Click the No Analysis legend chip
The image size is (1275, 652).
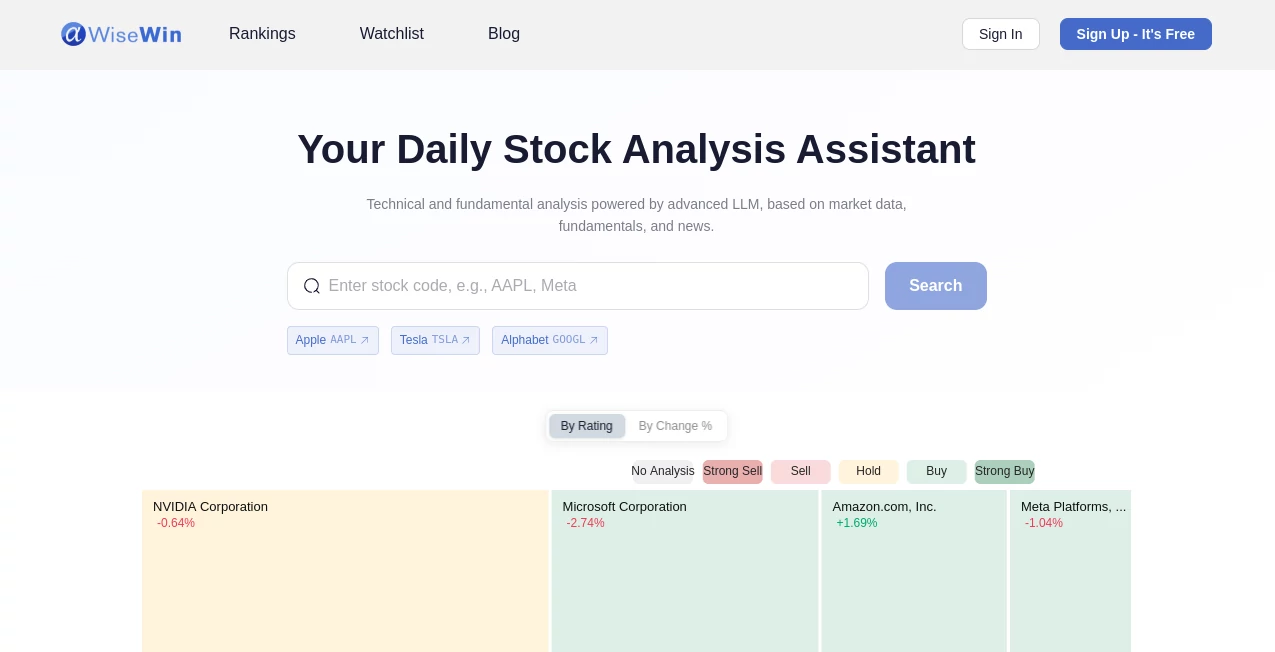click(x=662, y=471)
